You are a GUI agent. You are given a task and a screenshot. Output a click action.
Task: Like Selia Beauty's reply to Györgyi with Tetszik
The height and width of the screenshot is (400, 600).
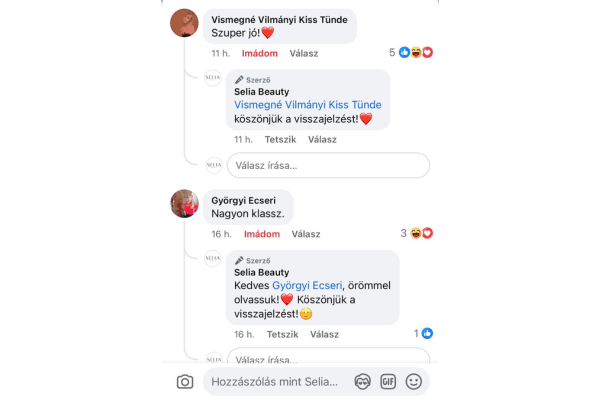tap(282, 335)
